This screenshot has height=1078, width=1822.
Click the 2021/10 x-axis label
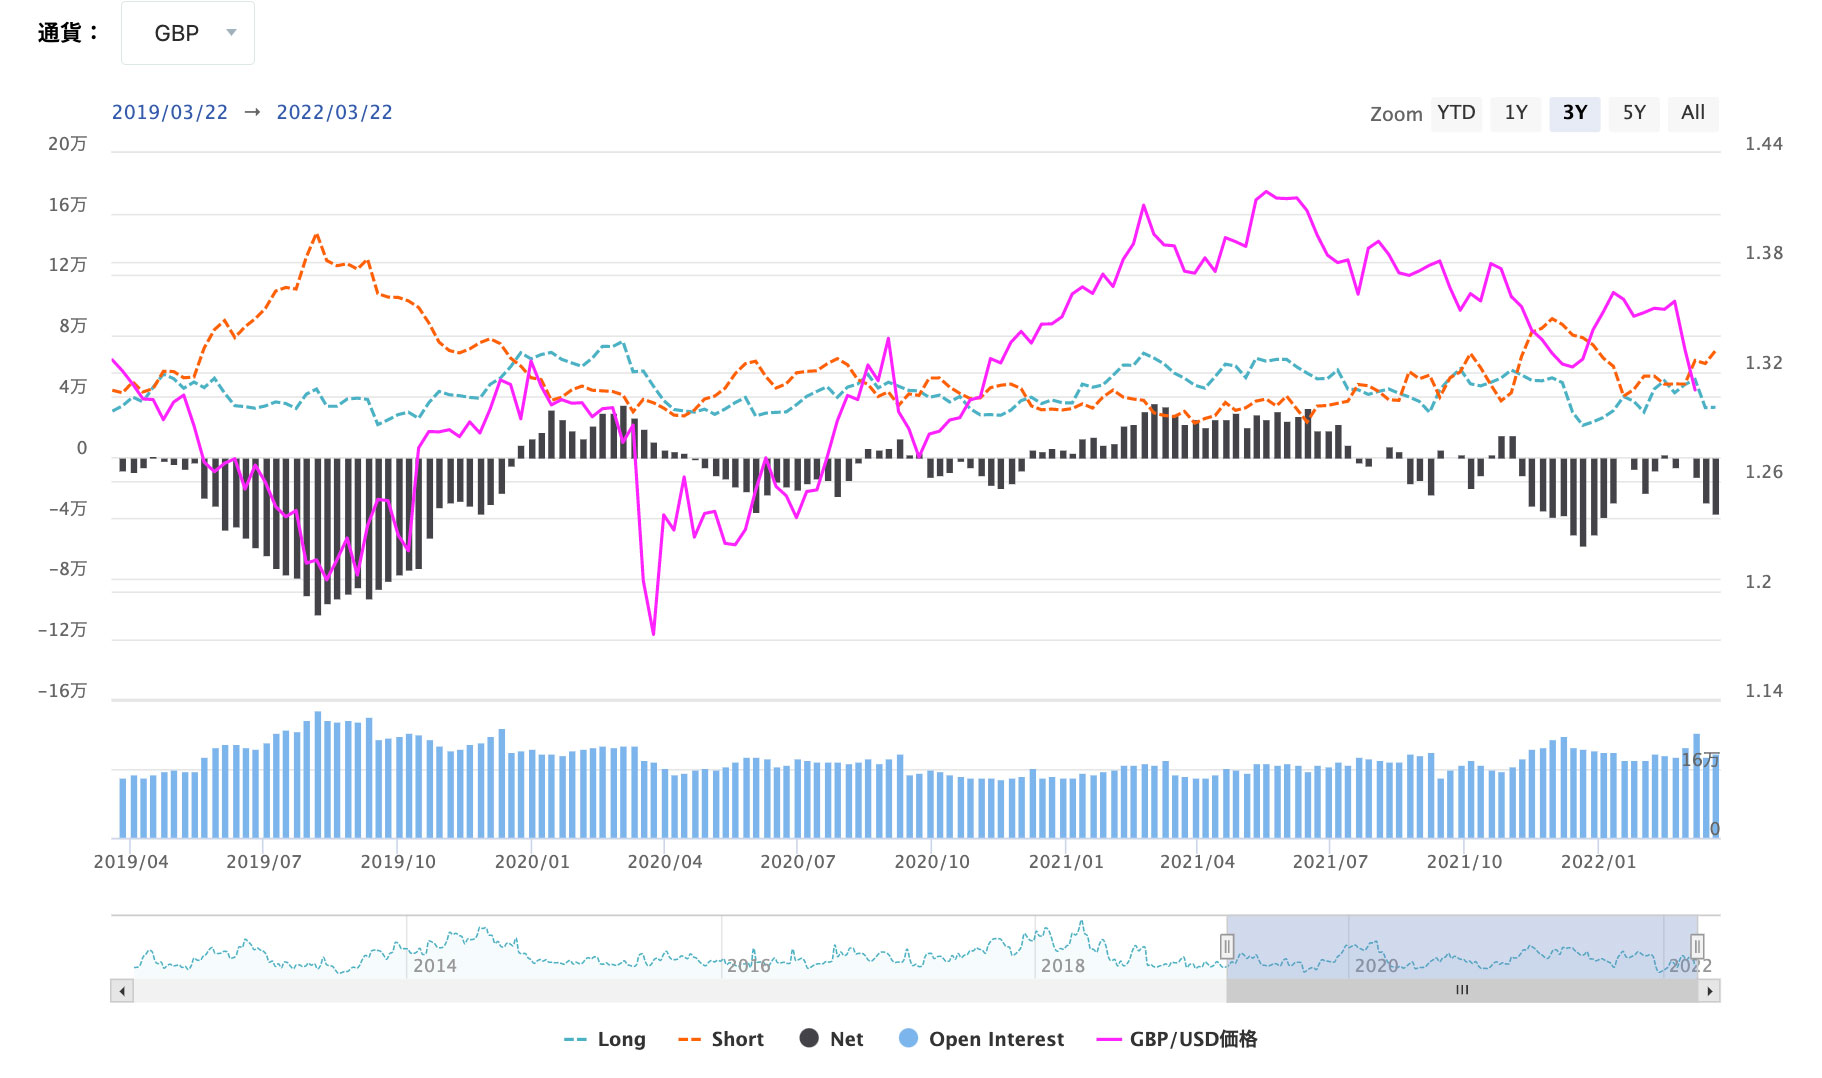click(1464, 862)
